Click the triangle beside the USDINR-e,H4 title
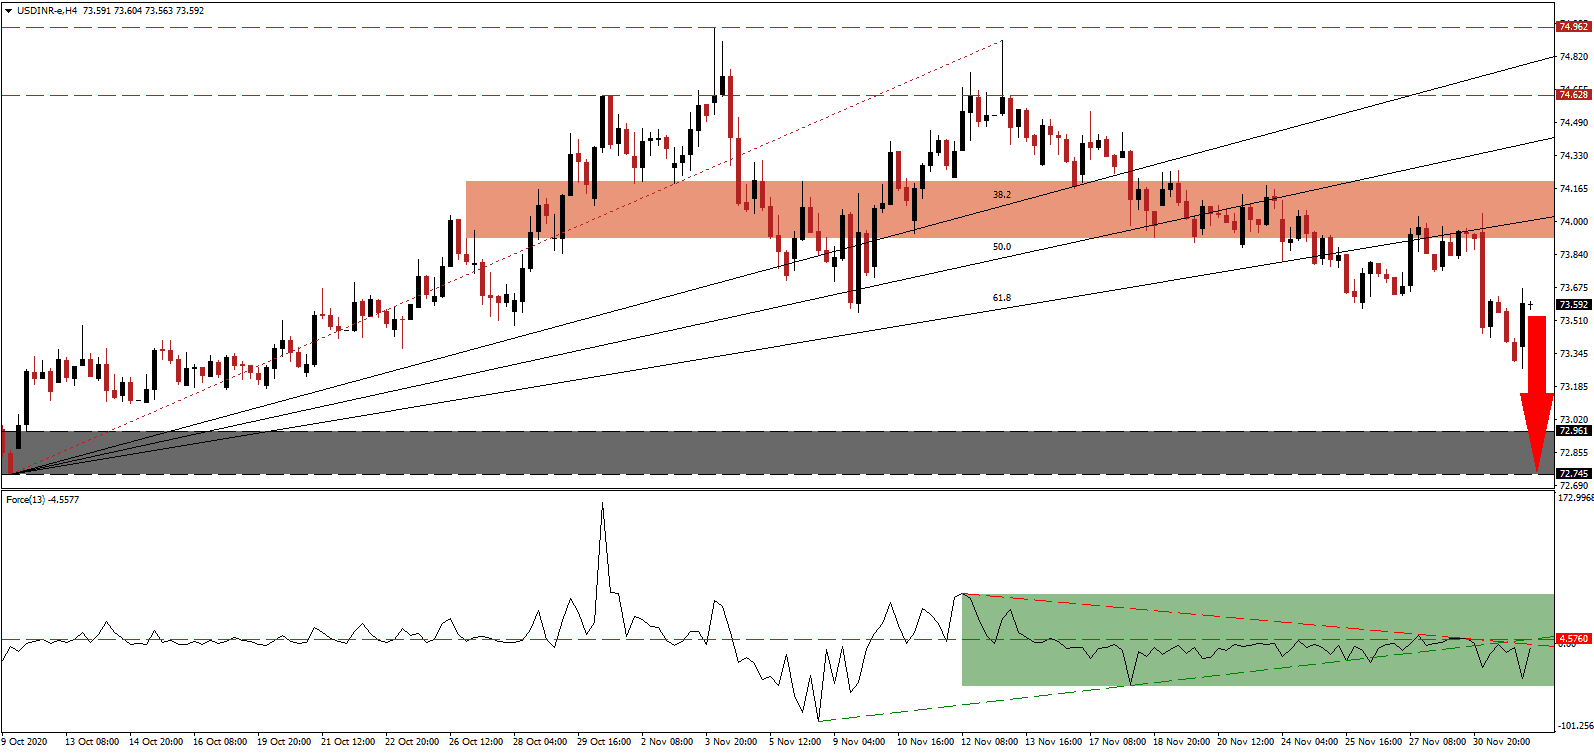 point(8,11)
